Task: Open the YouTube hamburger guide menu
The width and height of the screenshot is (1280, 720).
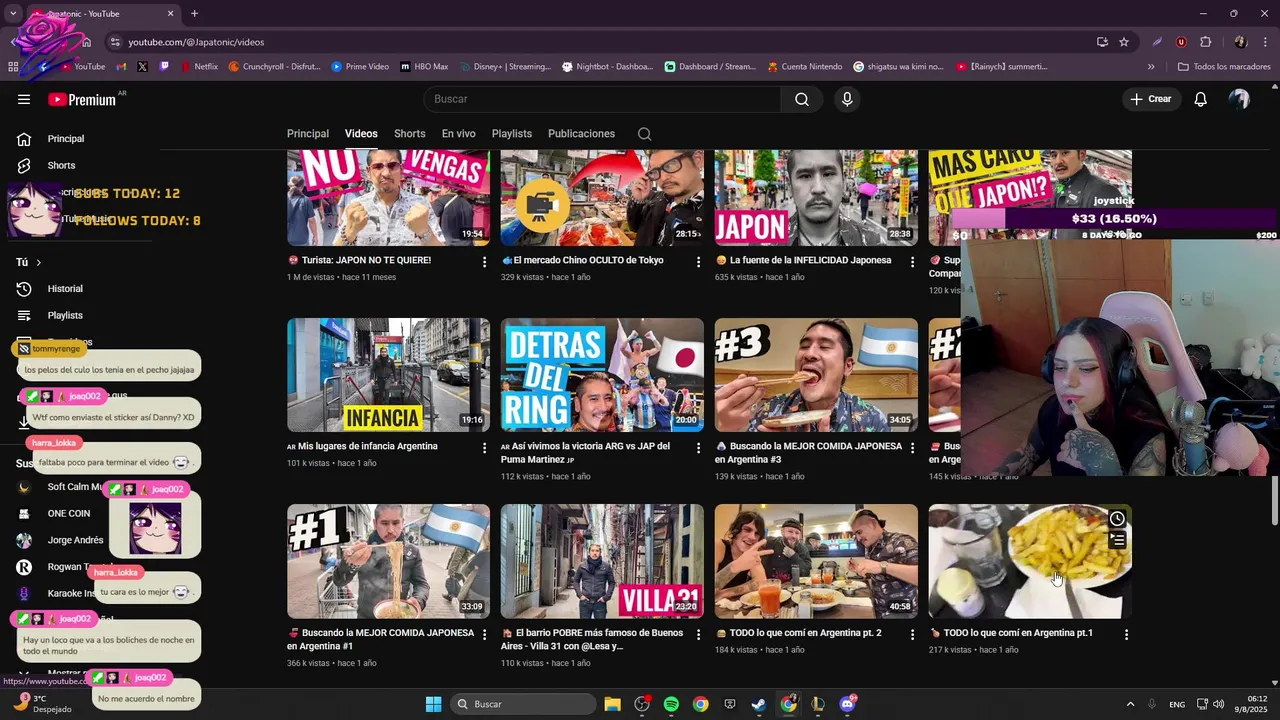Action: 24,99
